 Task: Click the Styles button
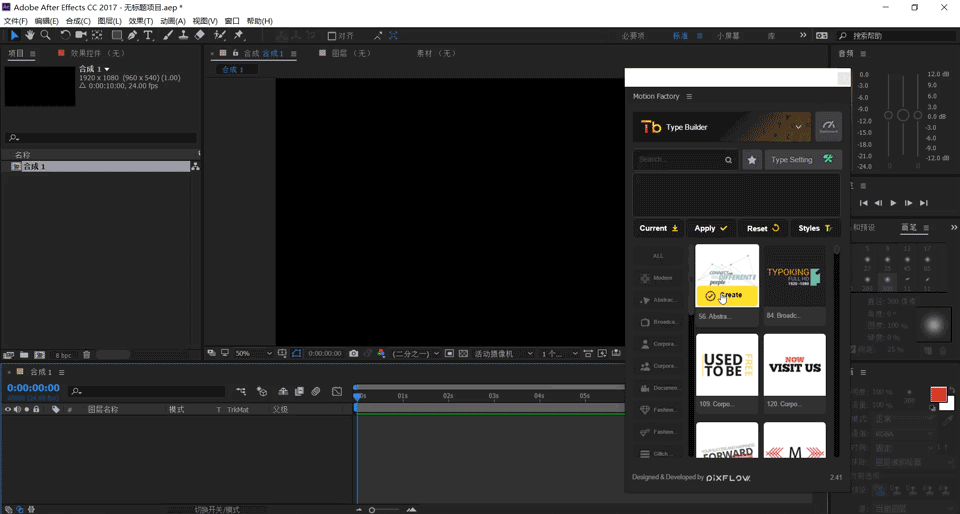[816, 228]
